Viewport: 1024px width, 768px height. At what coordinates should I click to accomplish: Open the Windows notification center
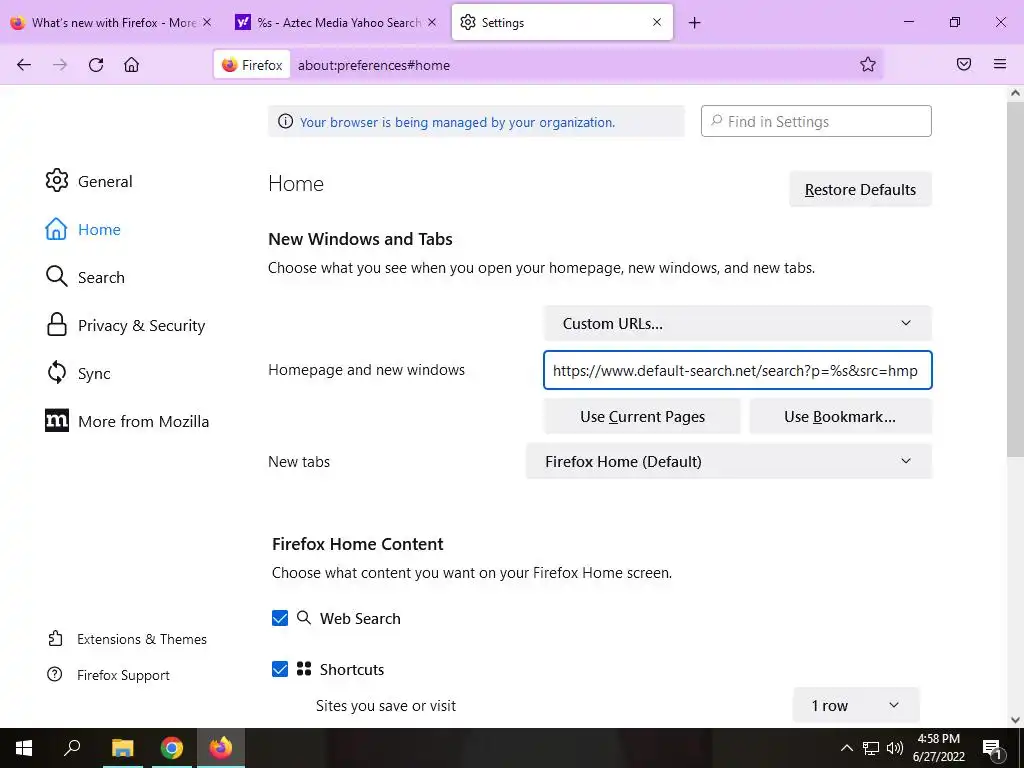(x=992, y=748)
